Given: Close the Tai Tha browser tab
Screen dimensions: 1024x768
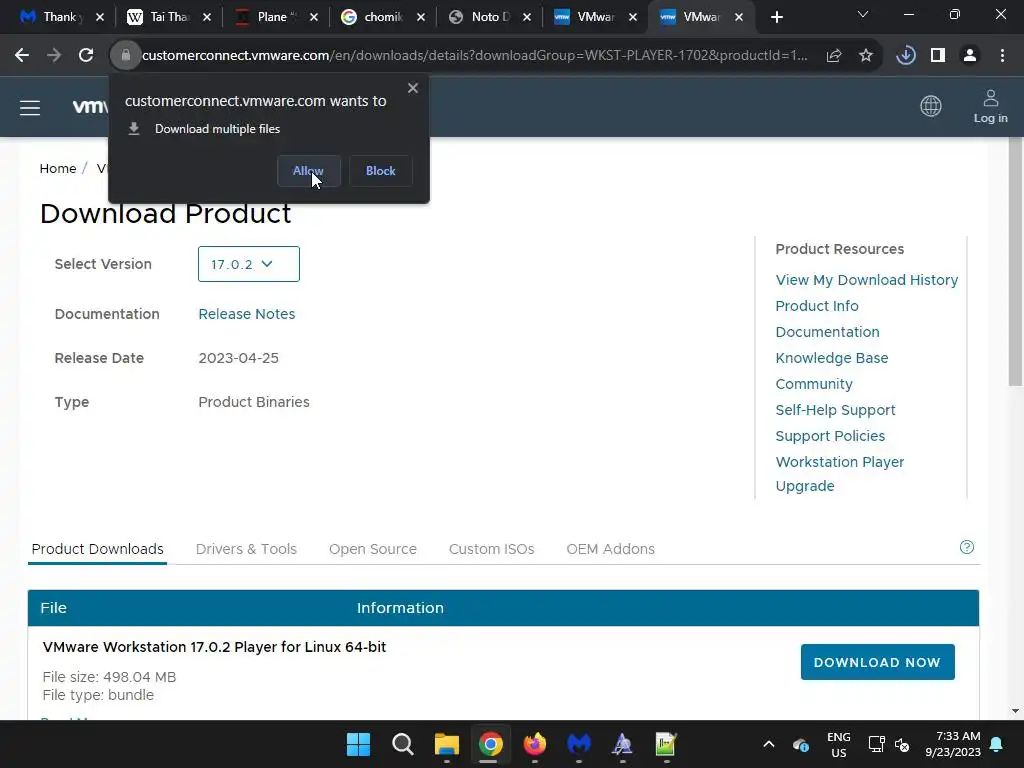Looking at the screenshot, I should (x=207, y=18).
